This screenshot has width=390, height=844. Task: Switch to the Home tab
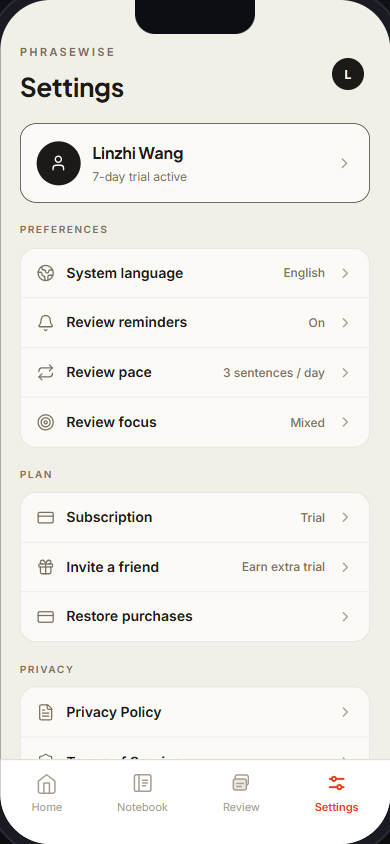(47, 793)
